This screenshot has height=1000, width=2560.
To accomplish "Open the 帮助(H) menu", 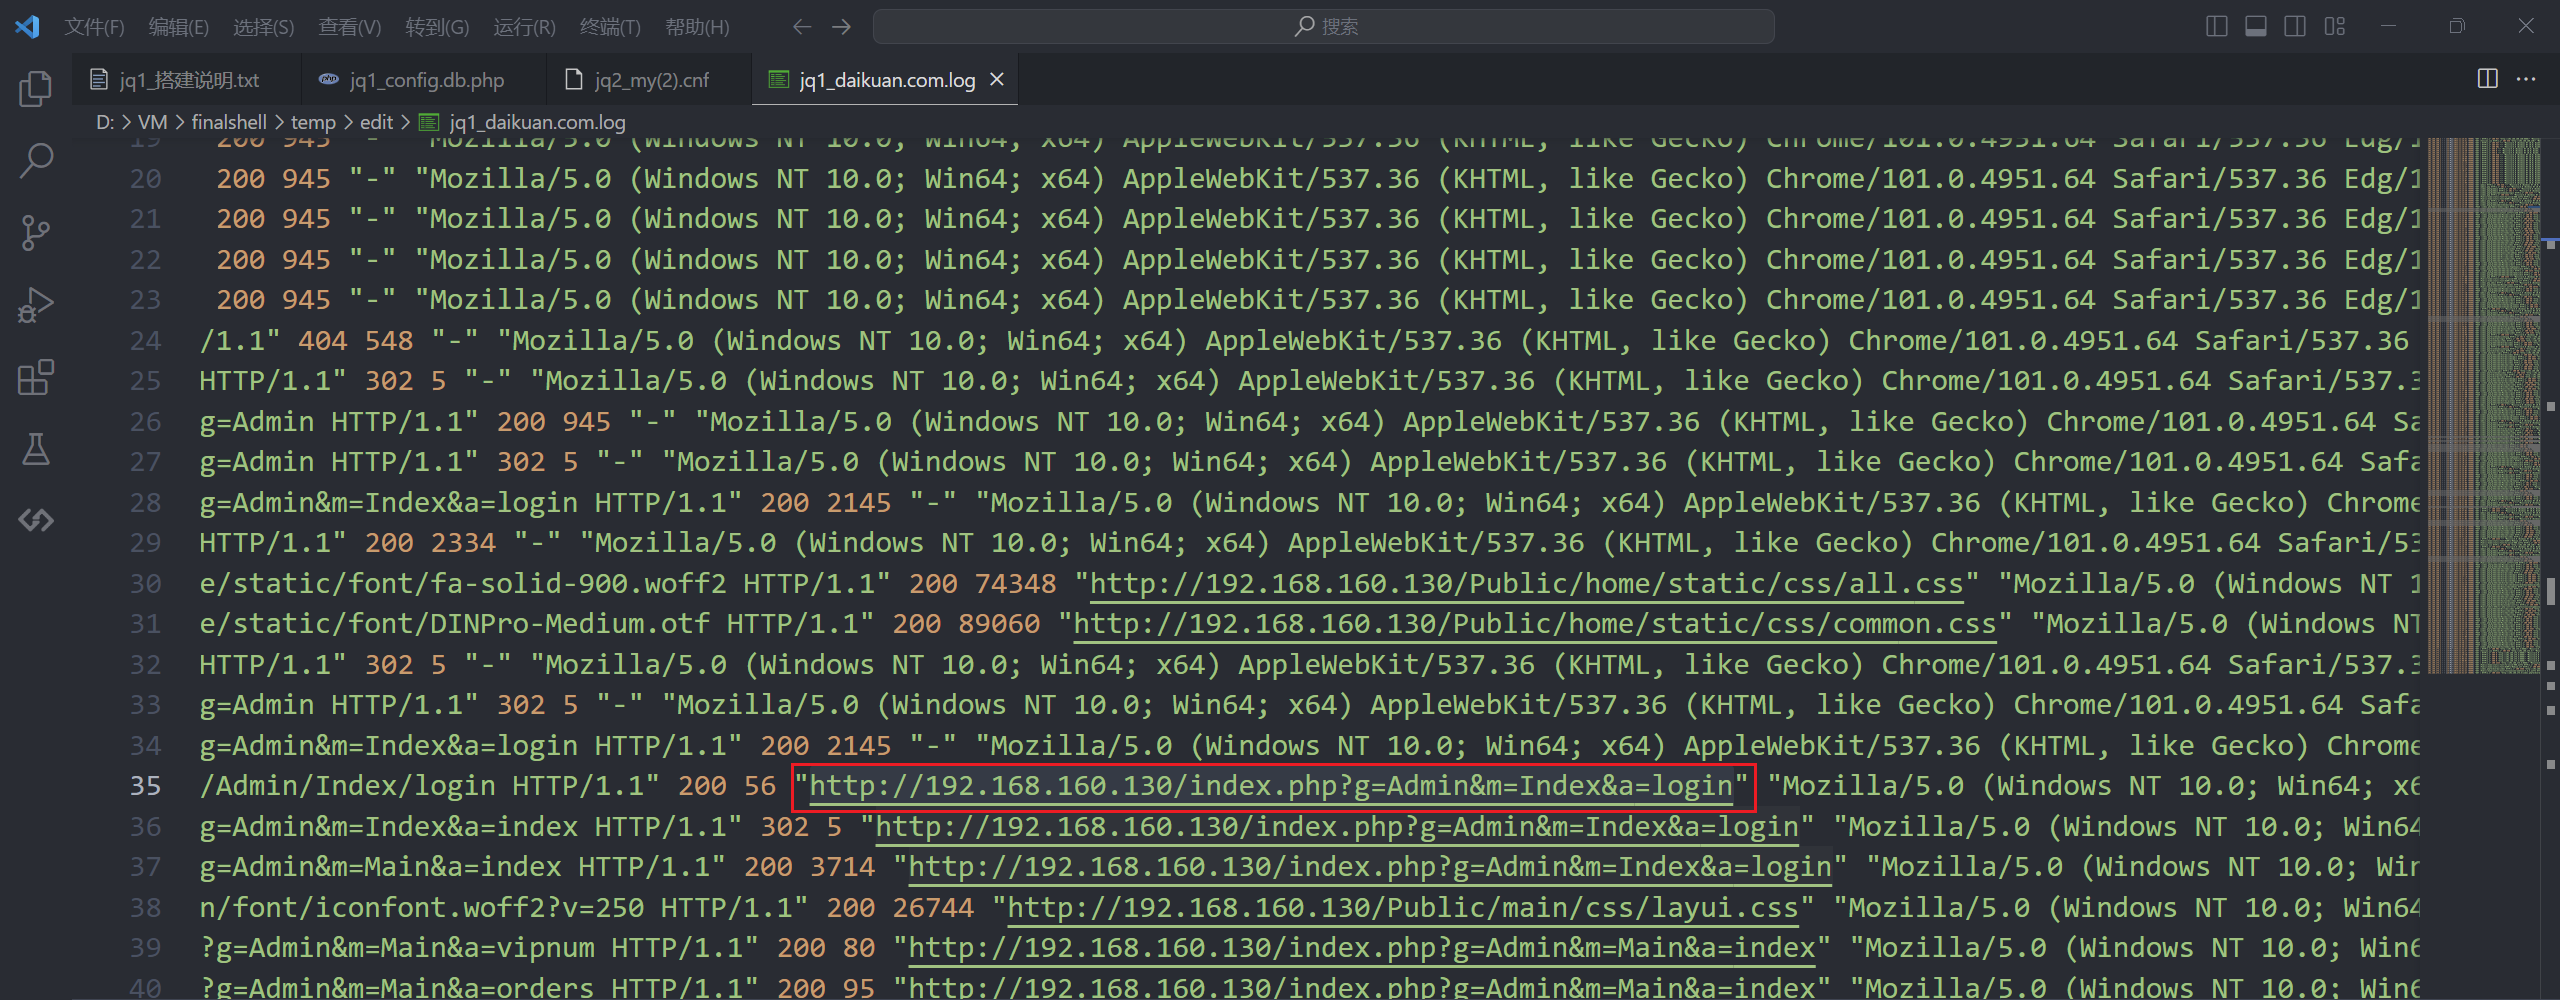I will pos(697,27).
